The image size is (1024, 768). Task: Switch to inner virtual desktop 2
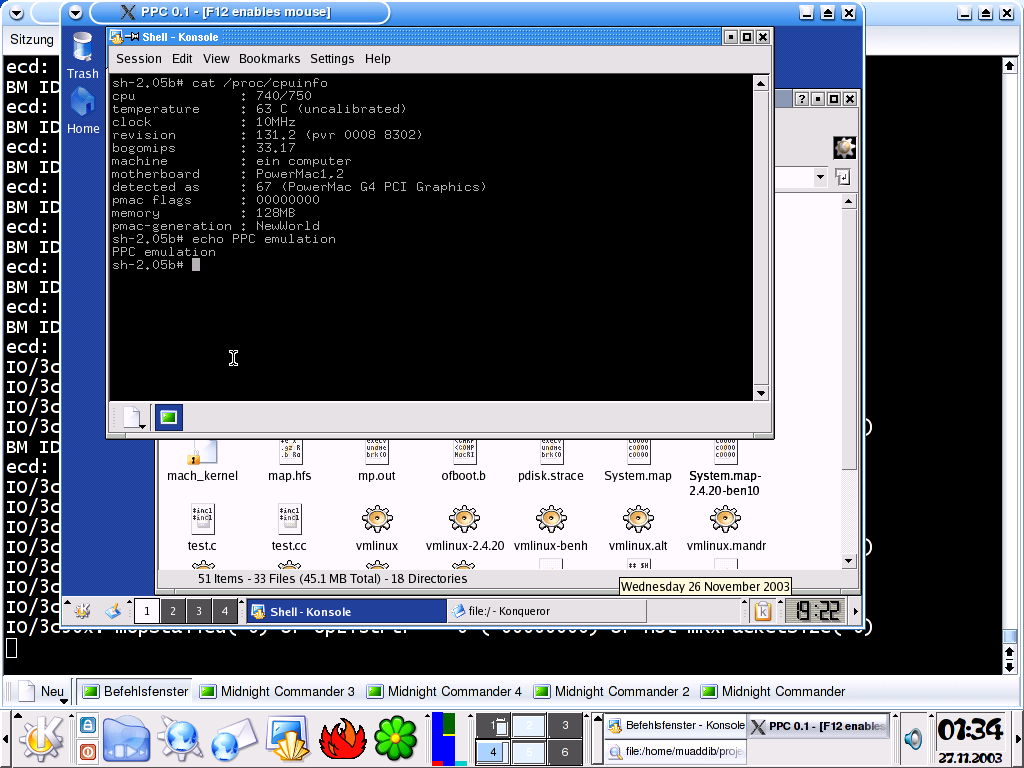173,611
